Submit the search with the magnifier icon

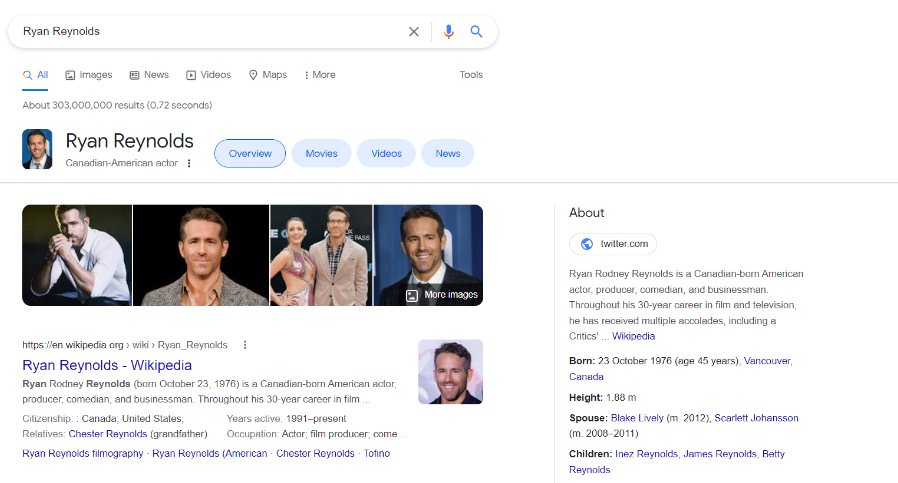click(476, 32)
